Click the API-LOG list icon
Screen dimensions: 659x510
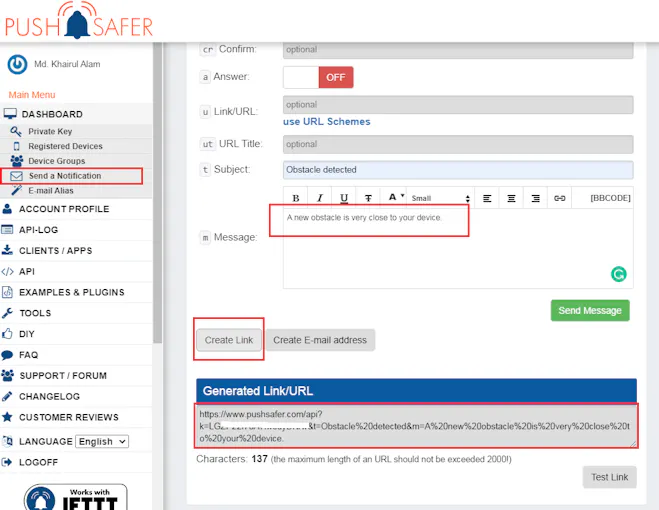(x=7, y=230)
